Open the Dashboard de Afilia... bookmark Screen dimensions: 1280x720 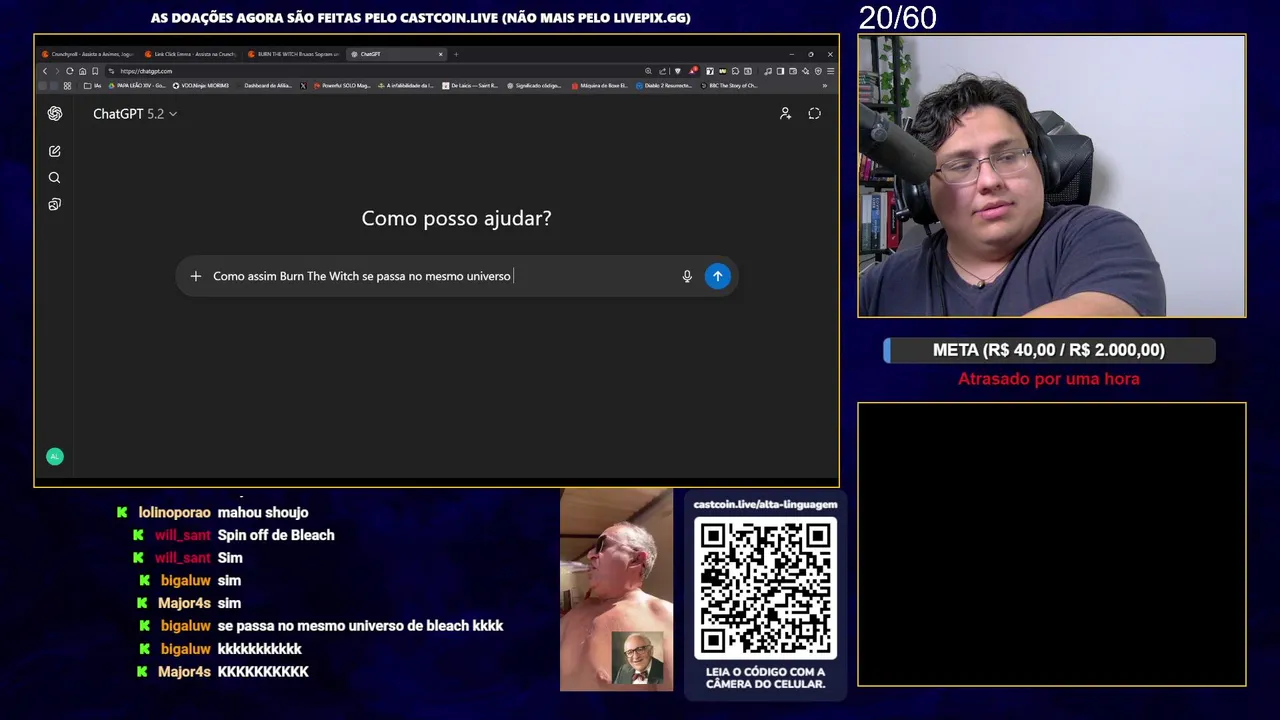(x=268, y=86)
